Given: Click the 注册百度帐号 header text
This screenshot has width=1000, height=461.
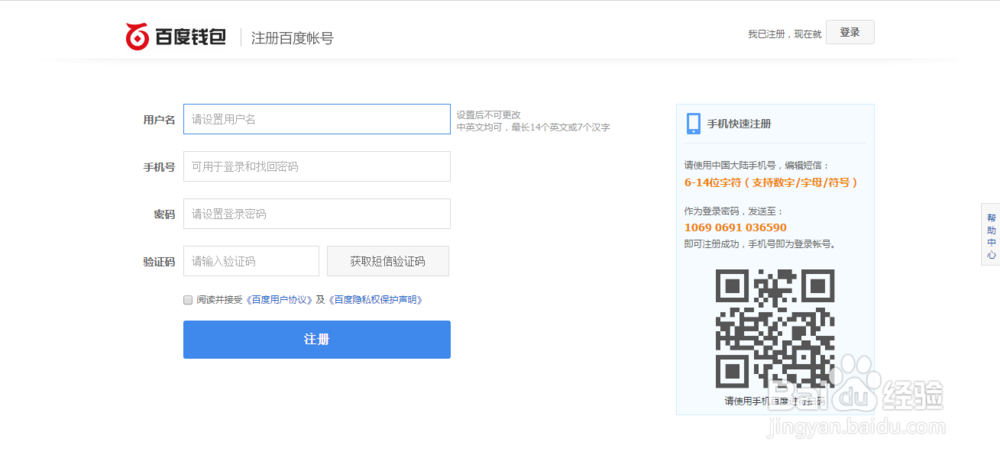Looking at the screenshot, I should click(x=292, y=38).
